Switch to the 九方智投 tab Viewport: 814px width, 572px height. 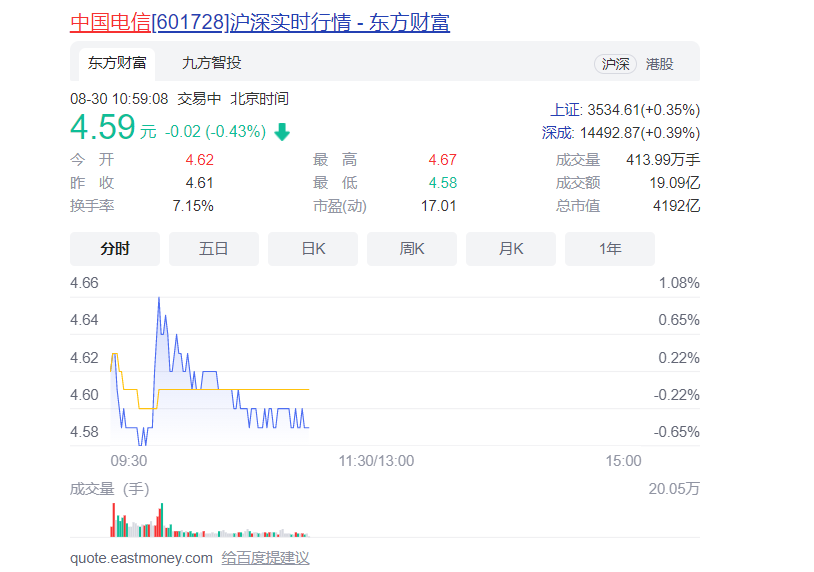pyautogui.click(x=211, y=63)
